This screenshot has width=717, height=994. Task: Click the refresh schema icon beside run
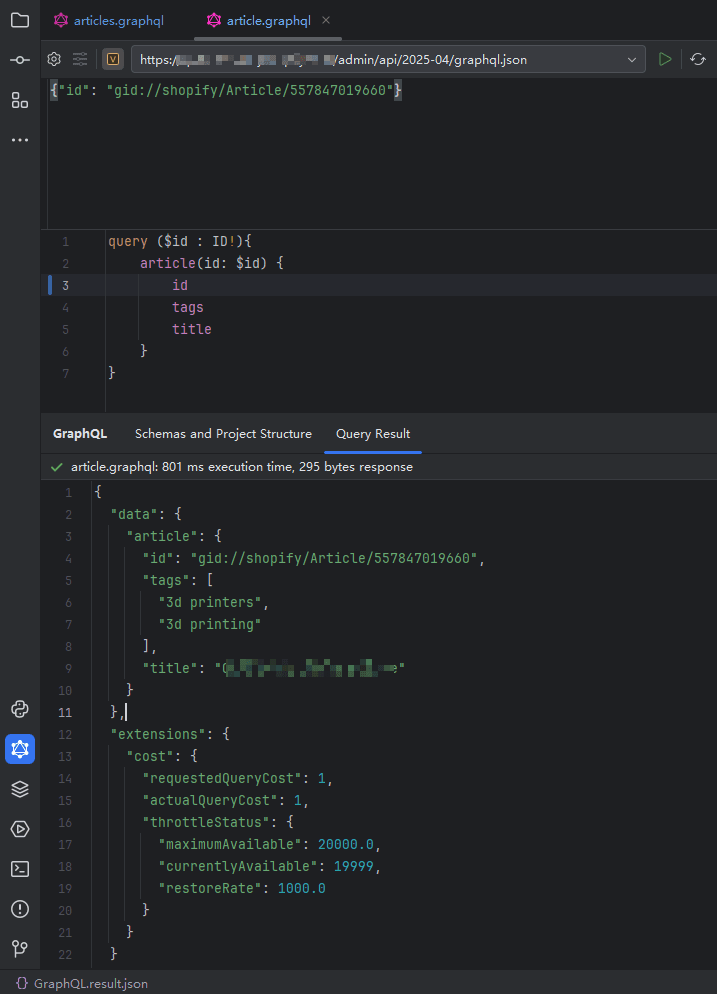tap(698, 60)
